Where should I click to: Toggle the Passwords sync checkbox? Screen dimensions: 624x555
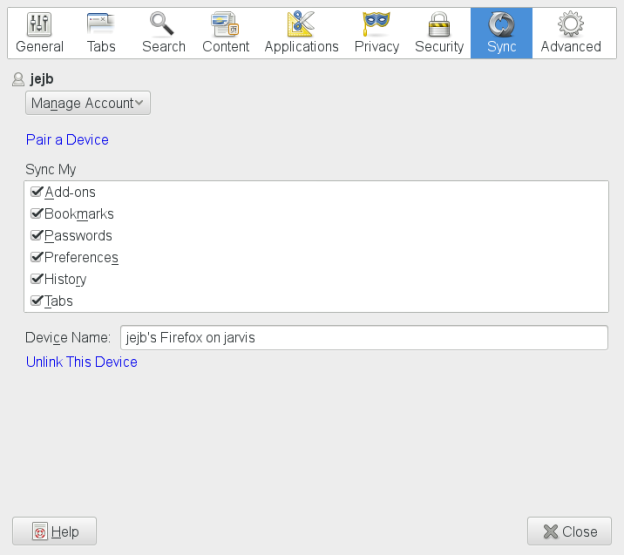click(x=37, y=236)
